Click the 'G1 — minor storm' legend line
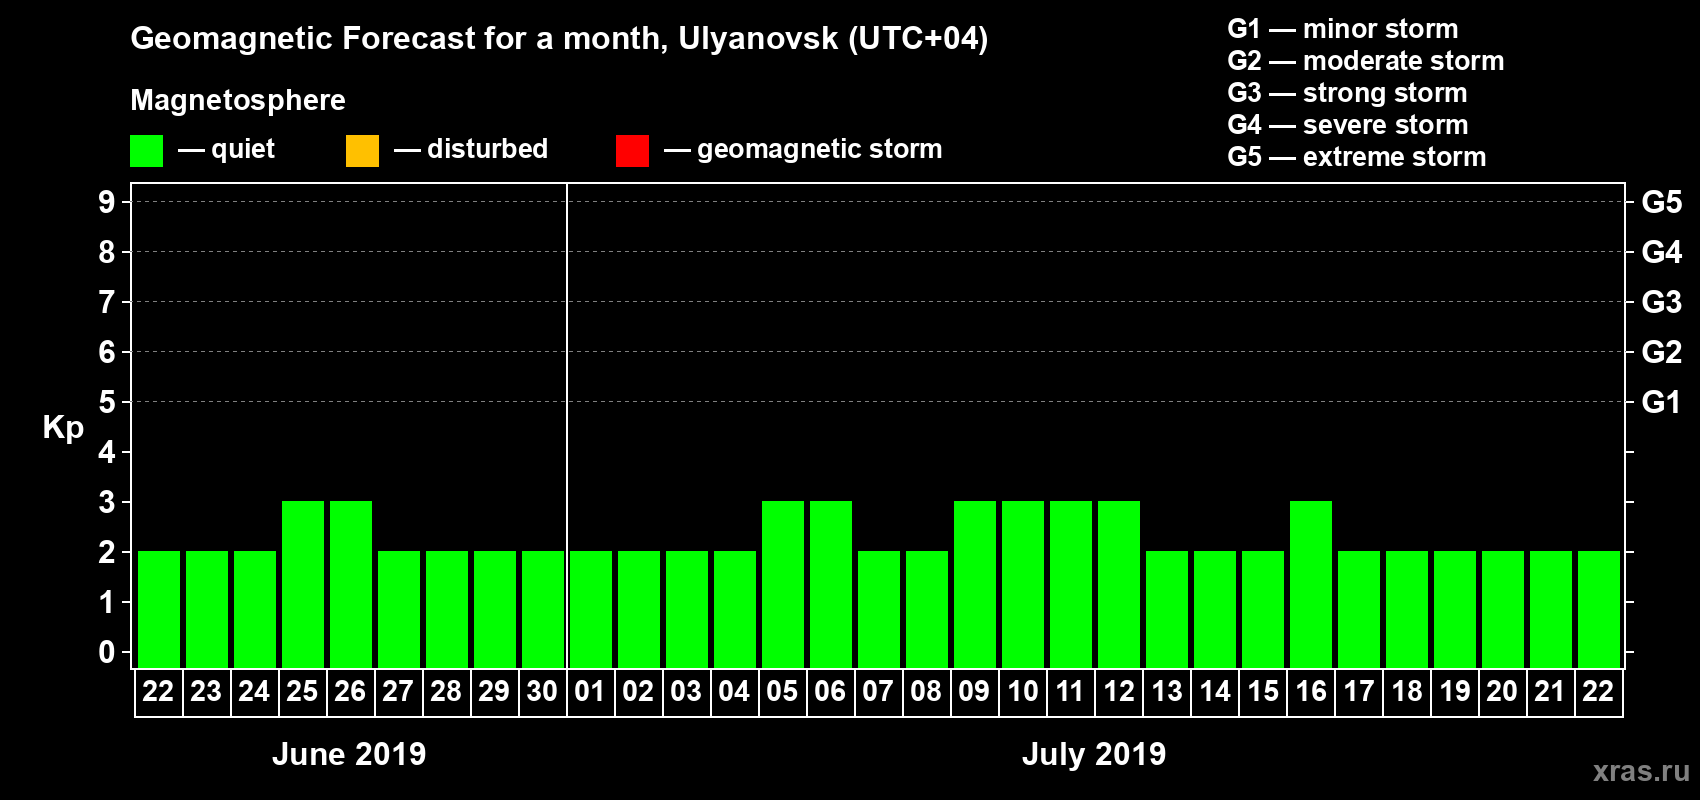The width and height of the screenshot is (1700, 800). [1343, 29]
